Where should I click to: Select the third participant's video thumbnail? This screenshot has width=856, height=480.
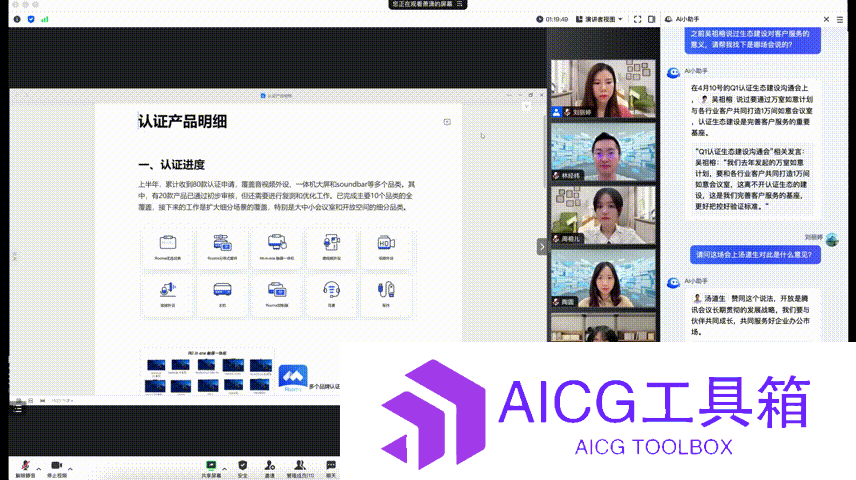click(x=603, y=215)
